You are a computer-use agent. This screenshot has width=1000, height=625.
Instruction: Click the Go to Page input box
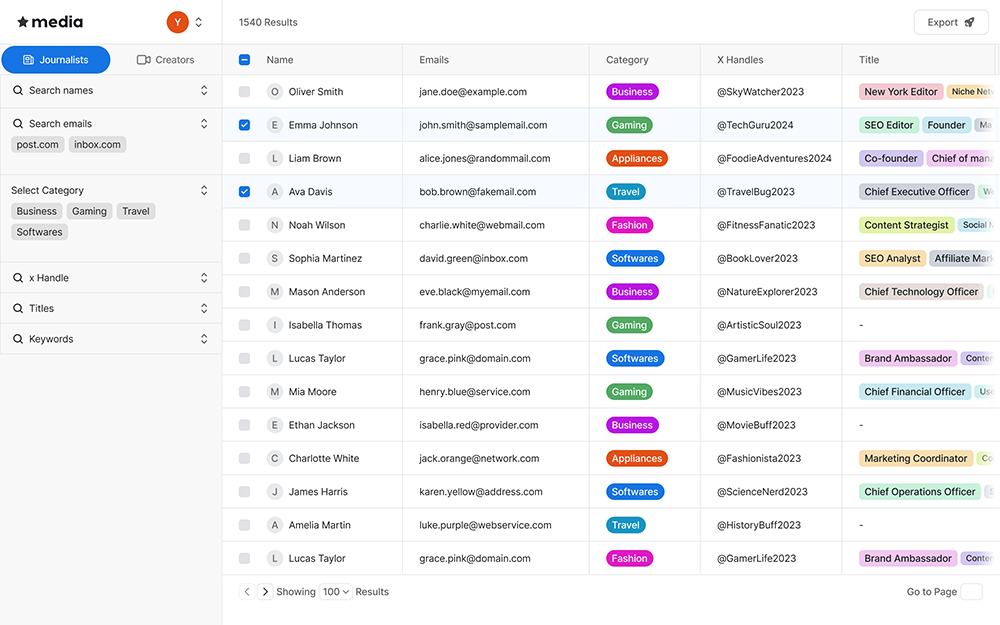pos(971,592)
